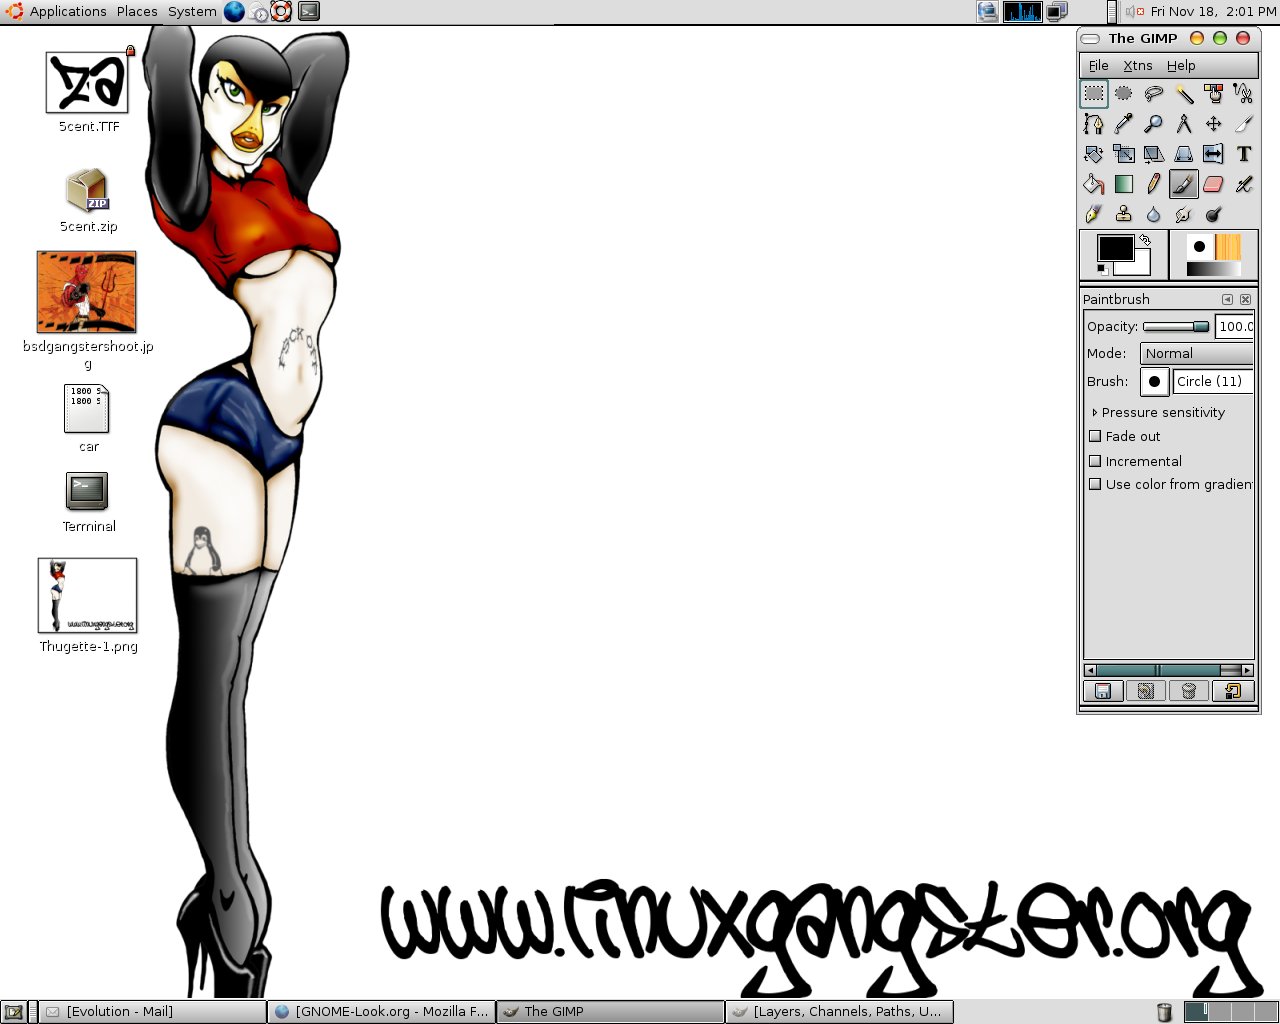Select the Free Select lasso tool
Image resolution: width=1280 pixels, height=1024 pixels.
point(1154,94)
